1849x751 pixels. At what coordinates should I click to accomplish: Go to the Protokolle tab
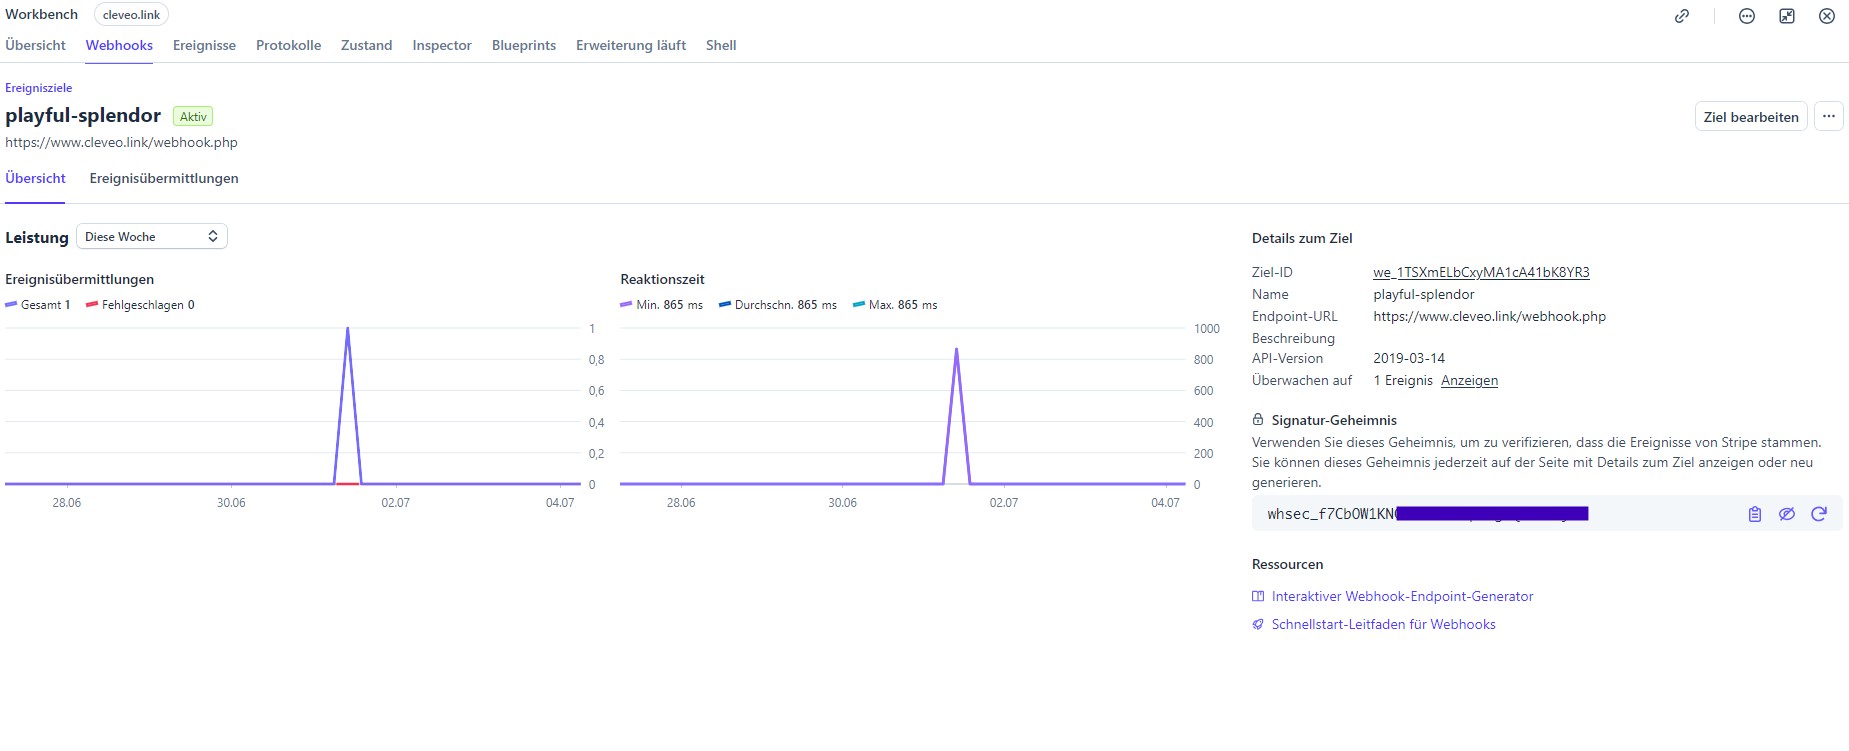pyautogui.click(x=288, y=45)
